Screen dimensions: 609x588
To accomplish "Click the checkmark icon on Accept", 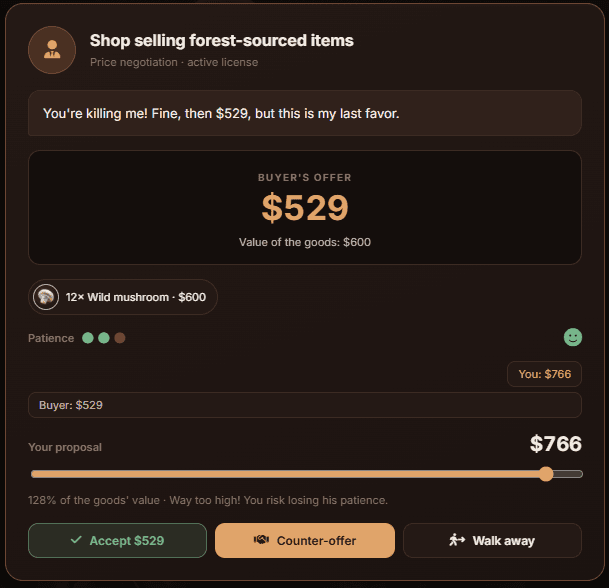I will point(76,540).
